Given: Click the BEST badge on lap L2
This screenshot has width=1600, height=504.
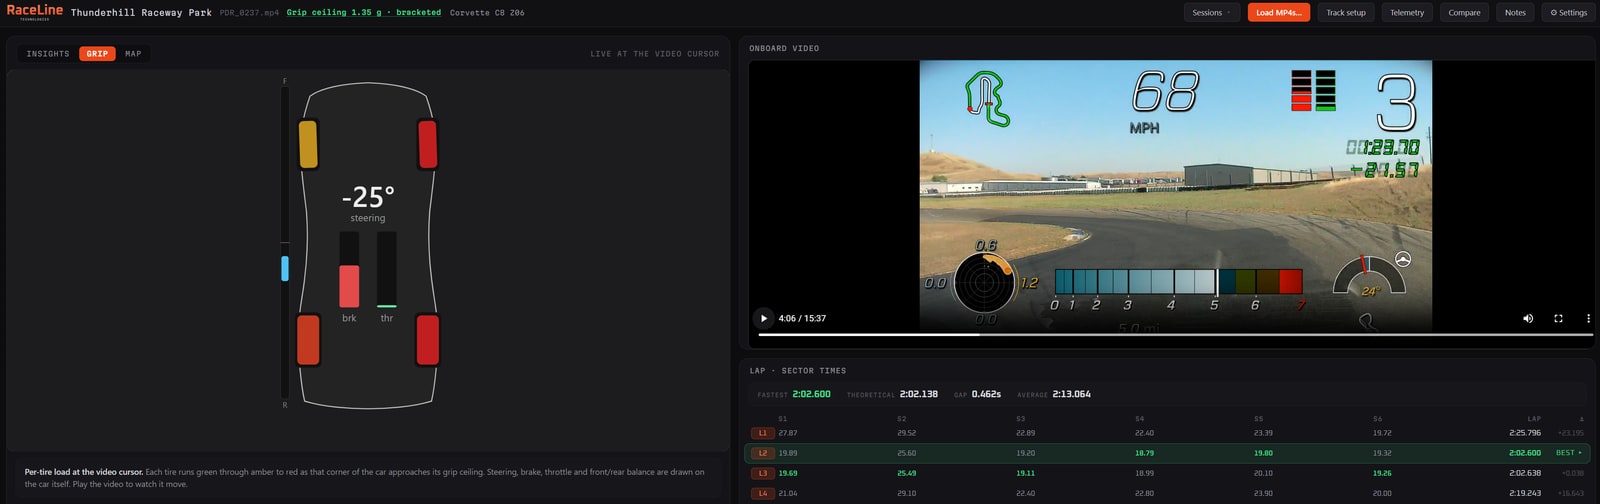Looking at the screenshot, I should [1568, 453].
